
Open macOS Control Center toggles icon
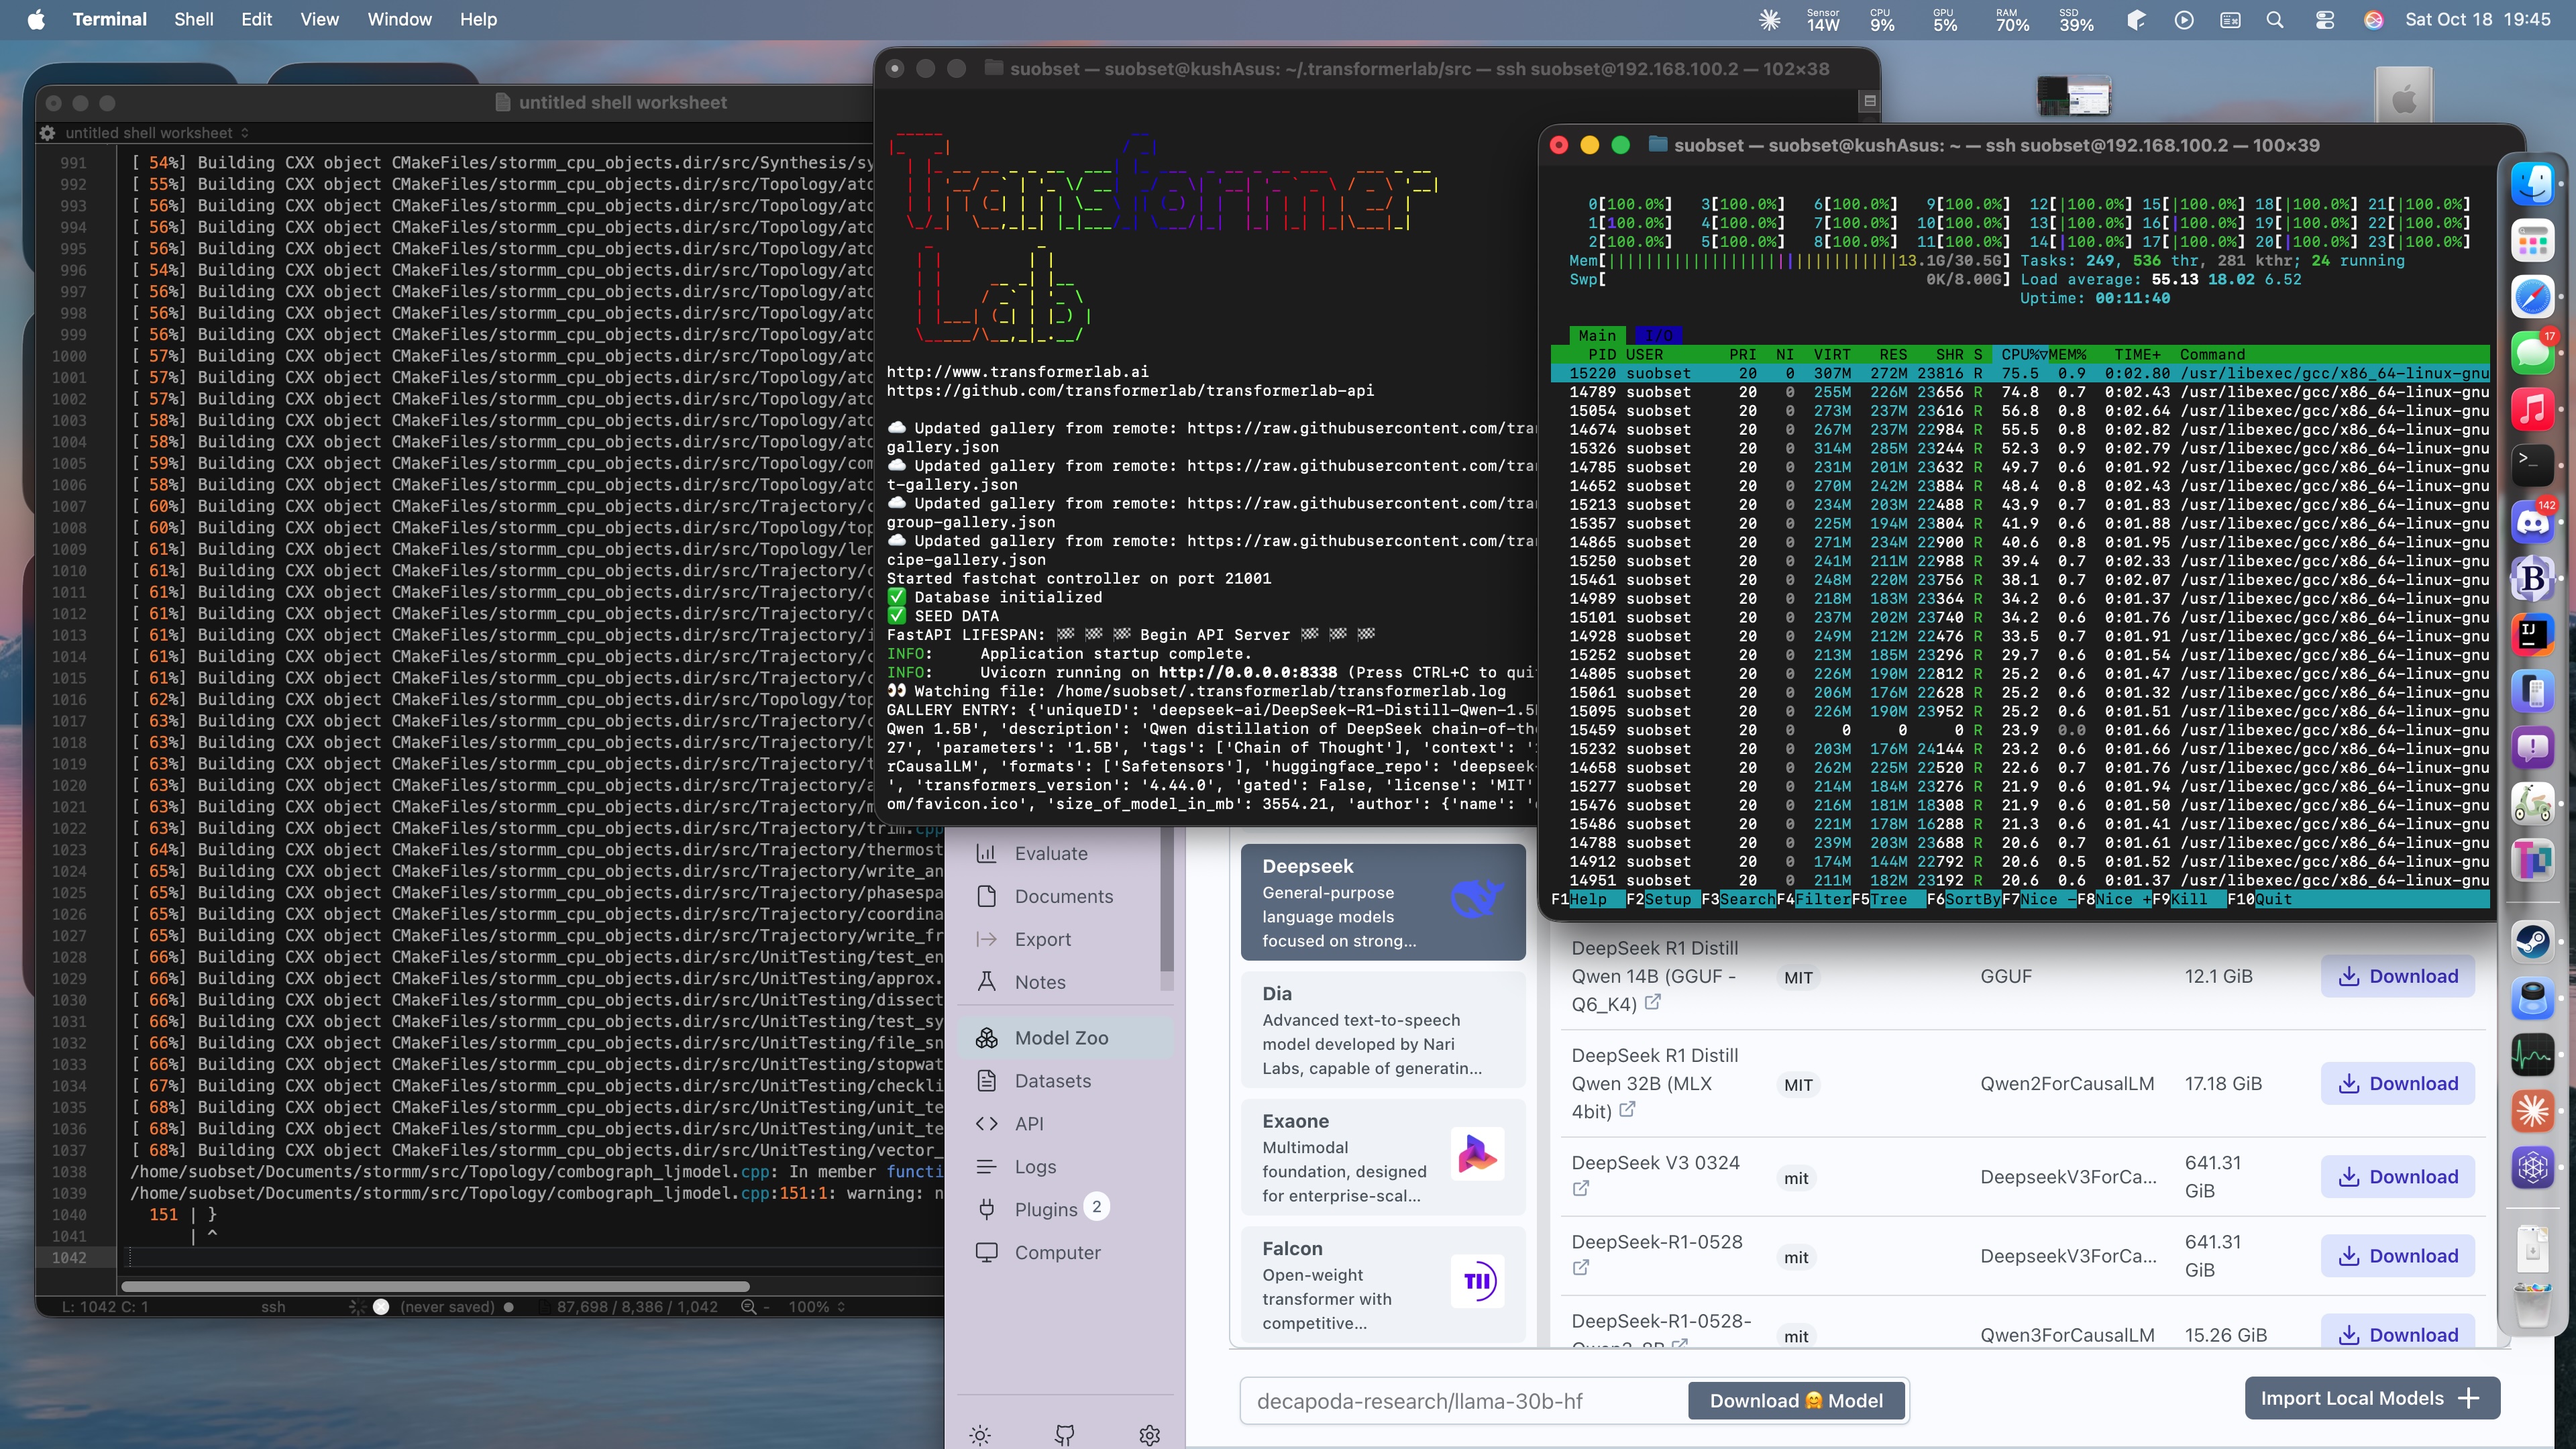point(2324,20)
